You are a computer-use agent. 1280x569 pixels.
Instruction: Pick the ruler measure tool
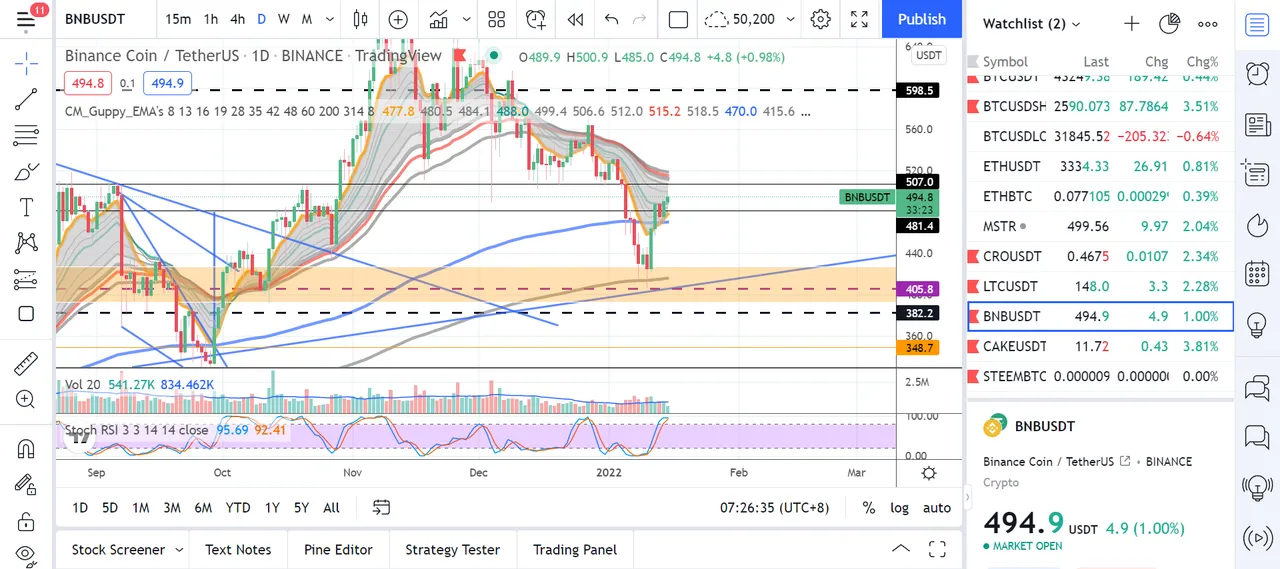click(x=26, y=363)
